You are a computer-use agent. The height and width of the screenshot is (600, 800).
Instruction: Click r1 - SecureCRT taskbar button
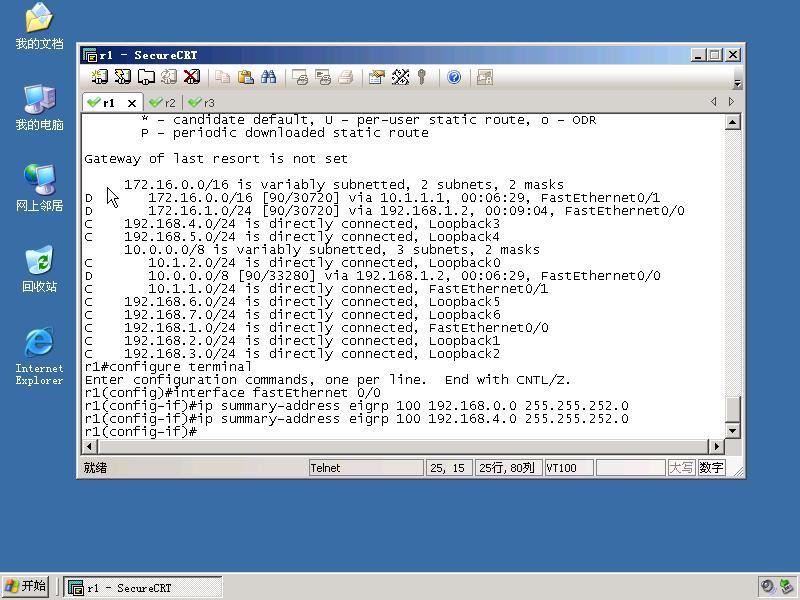(143, 588)
